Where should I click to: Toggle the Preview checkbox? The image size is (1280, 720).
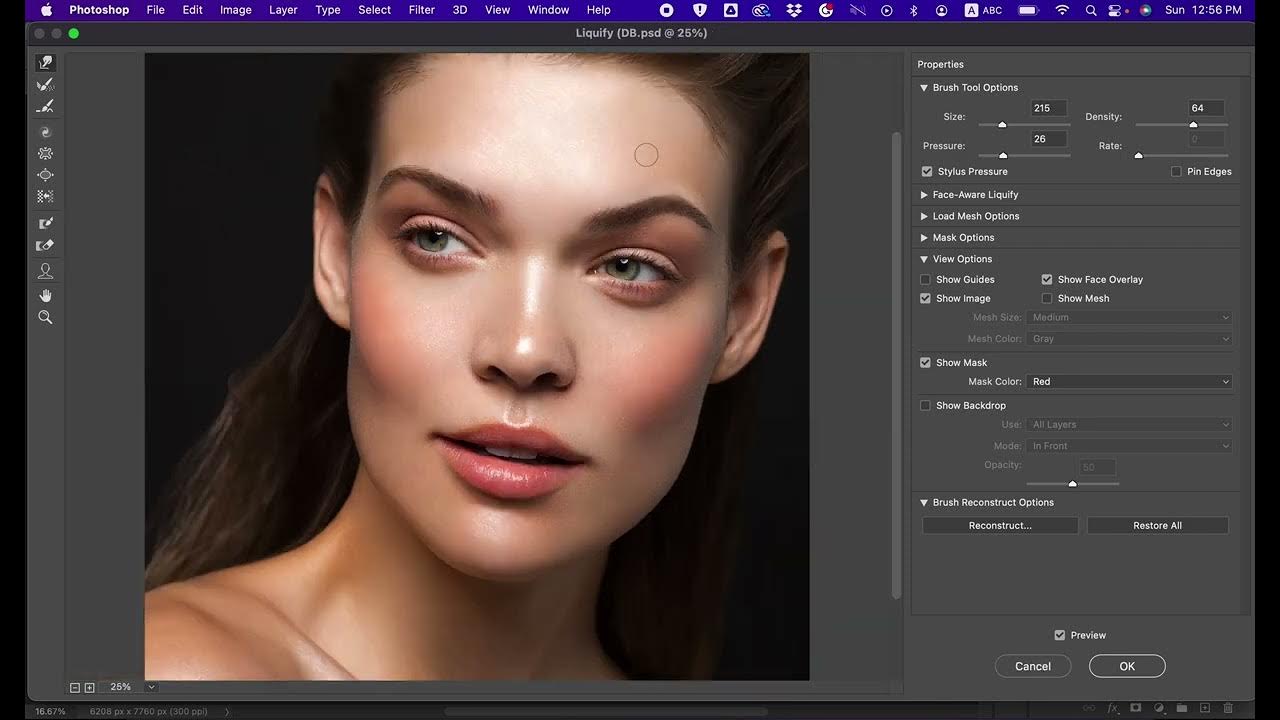[1059, 635]
